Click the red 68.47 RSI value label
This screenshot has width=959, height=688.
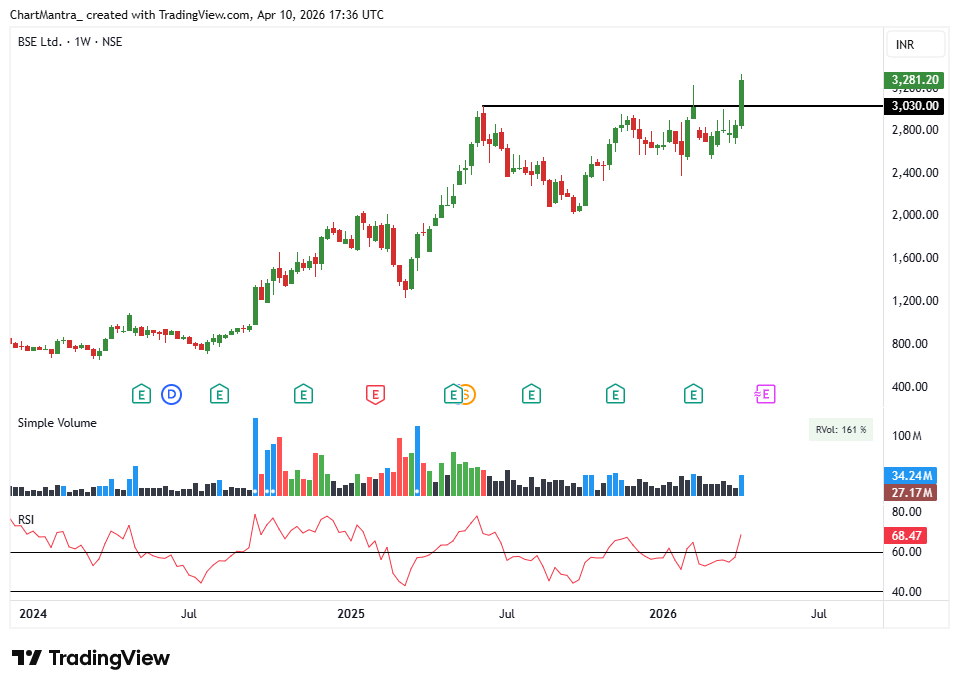click(905, 535)
